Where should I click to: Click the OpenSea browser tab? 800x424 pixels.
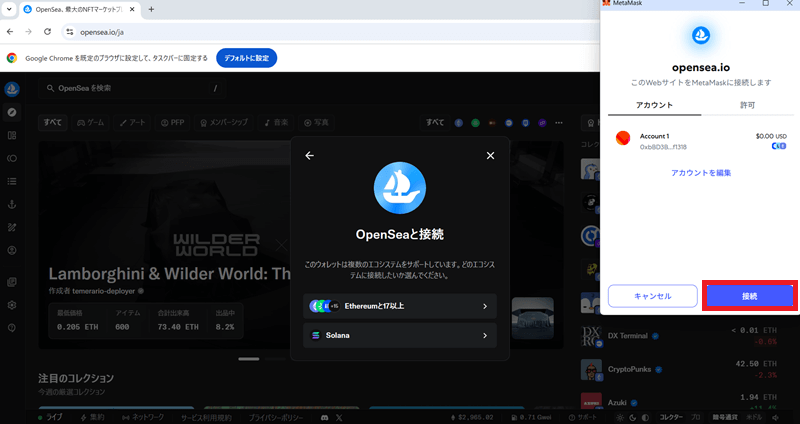(x=80, y=9)
